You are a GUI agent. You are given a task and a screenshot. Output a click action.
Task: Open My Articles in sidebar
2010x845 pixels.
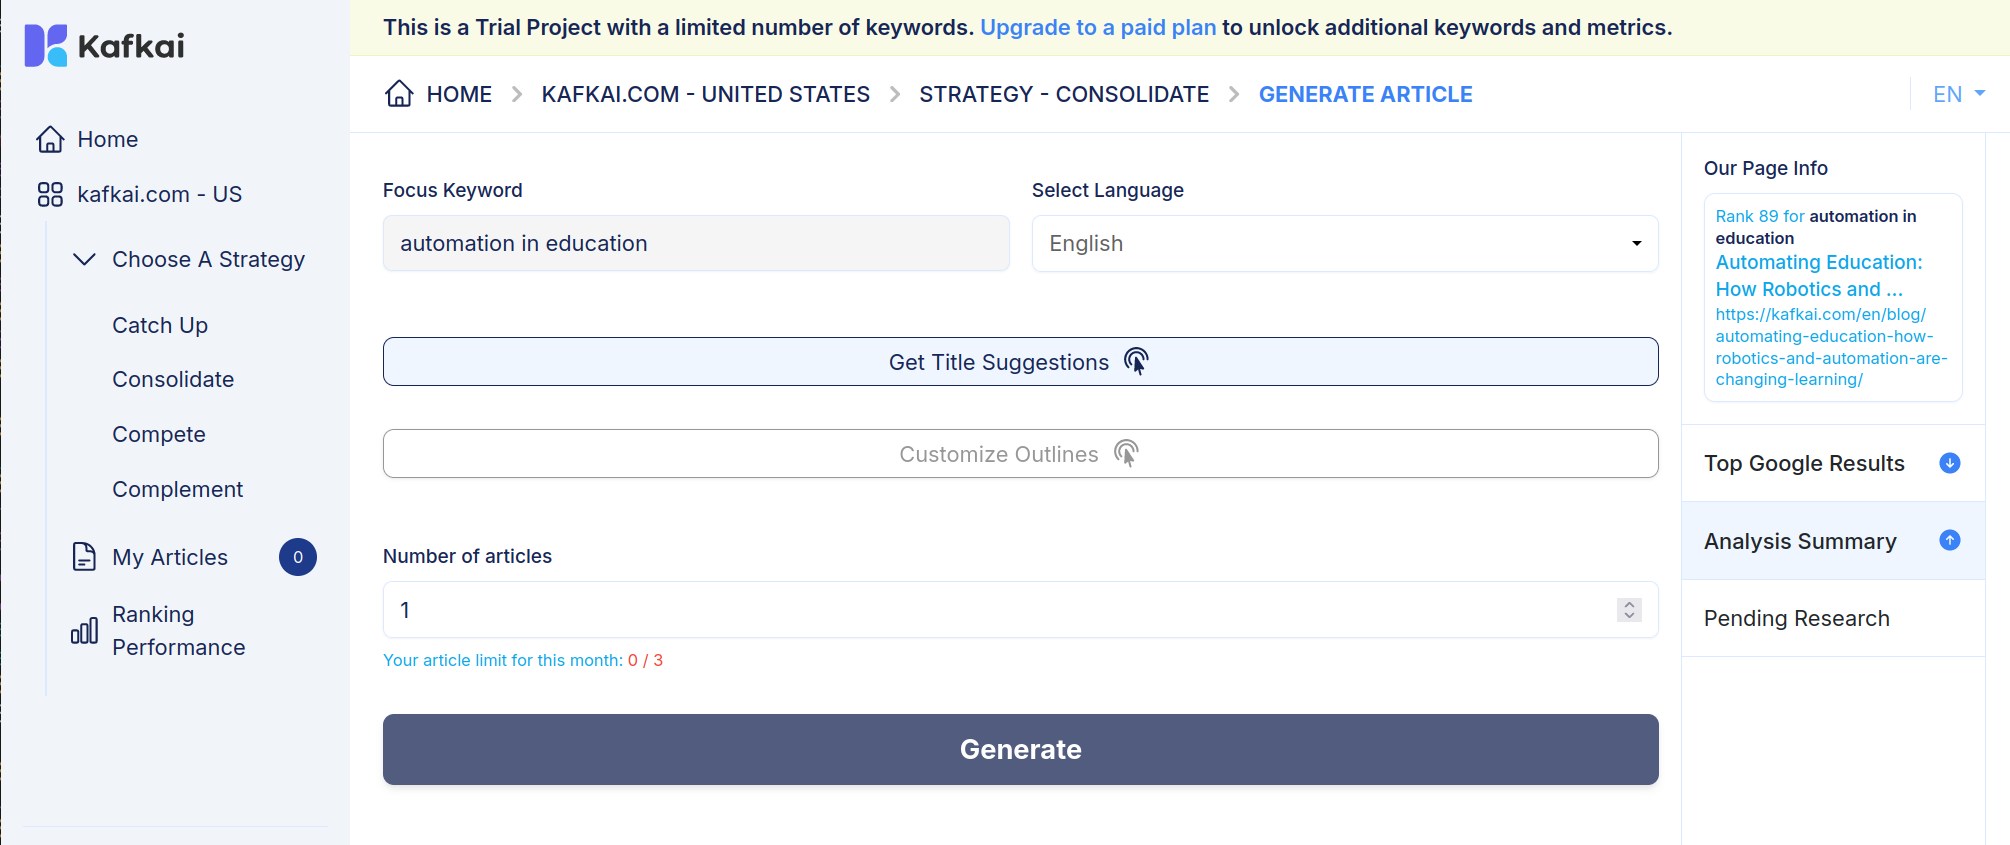tap(170, 557)
